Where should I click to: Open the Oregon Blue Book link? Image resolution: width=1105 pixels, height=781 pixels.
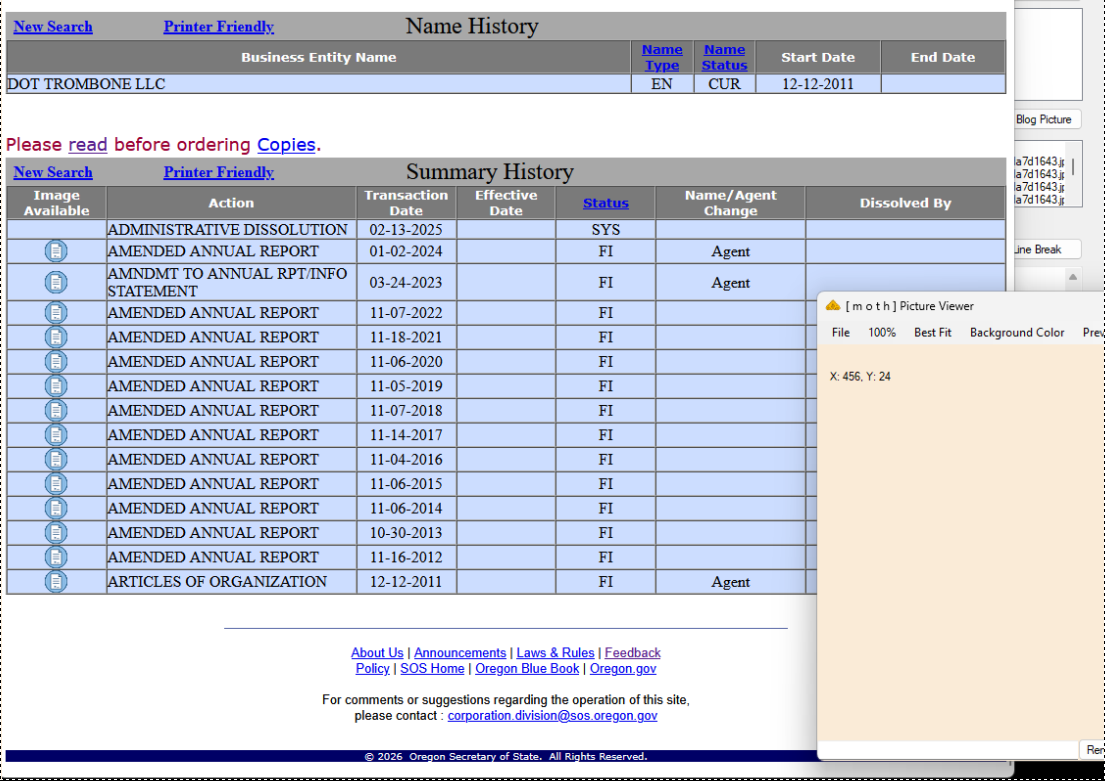(x=527, y=669)
